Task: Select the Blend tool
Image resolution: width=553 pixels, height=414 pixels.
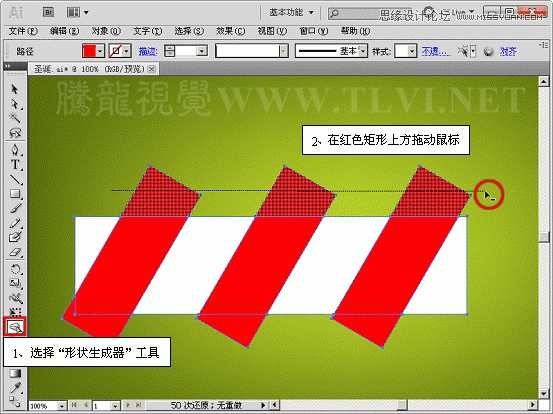Action: click(15, 401)
